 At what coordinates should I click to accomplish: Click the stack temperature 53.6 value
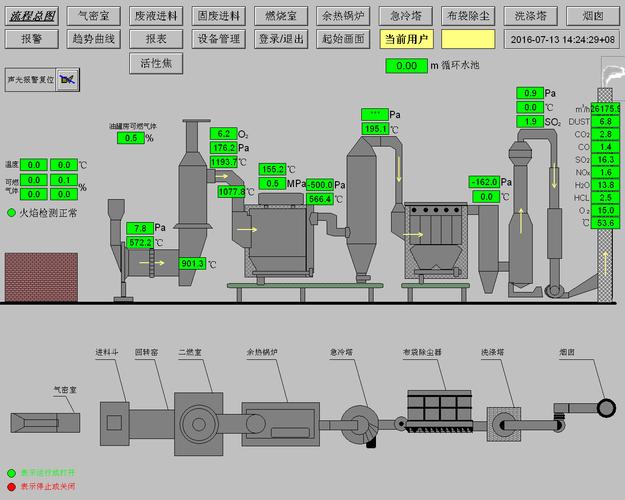coord(605,223)
